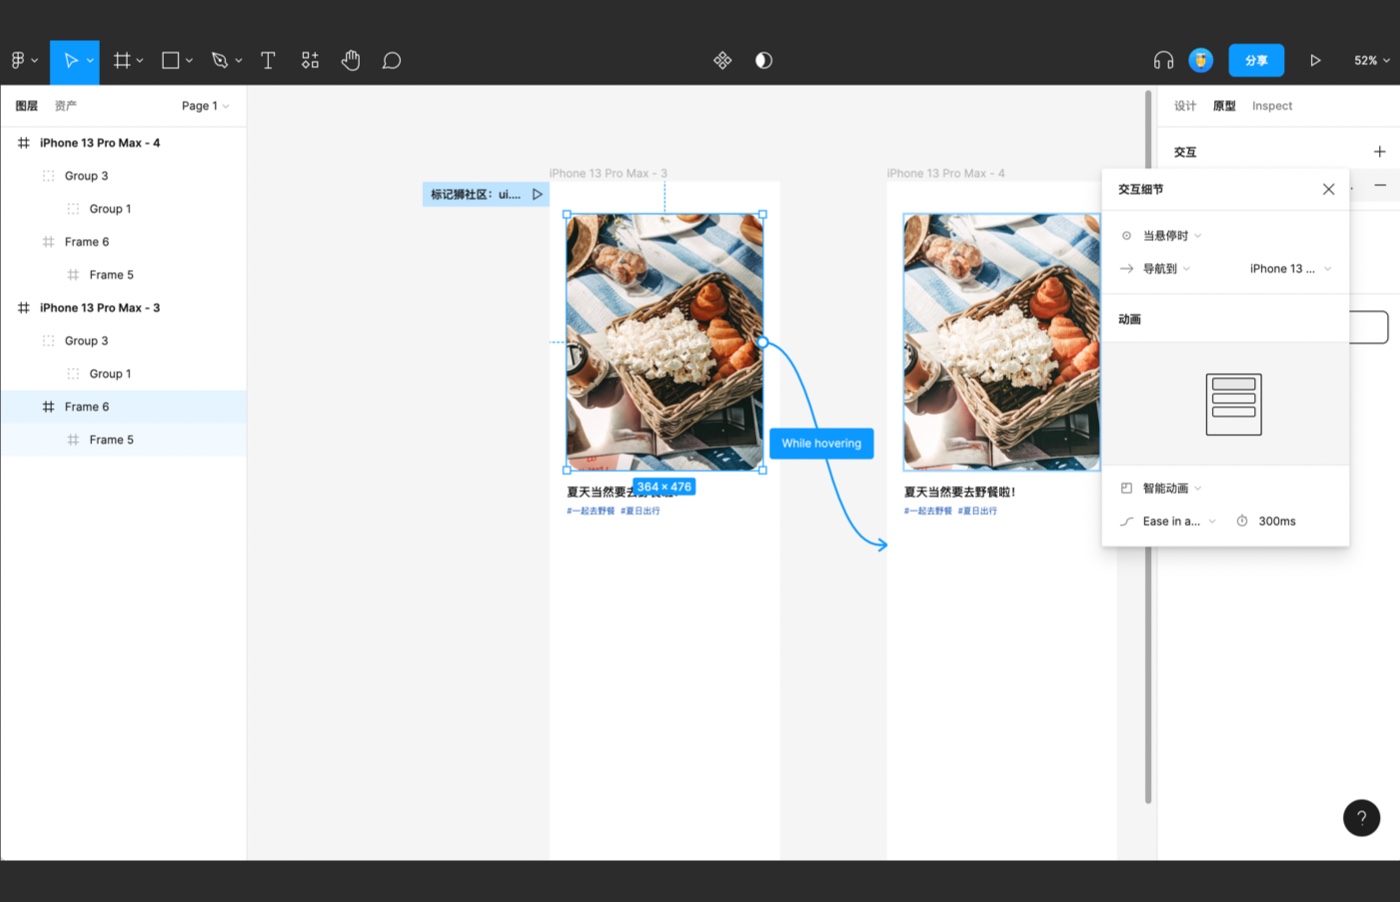Click the Smart animate icon

point(1127,488)
